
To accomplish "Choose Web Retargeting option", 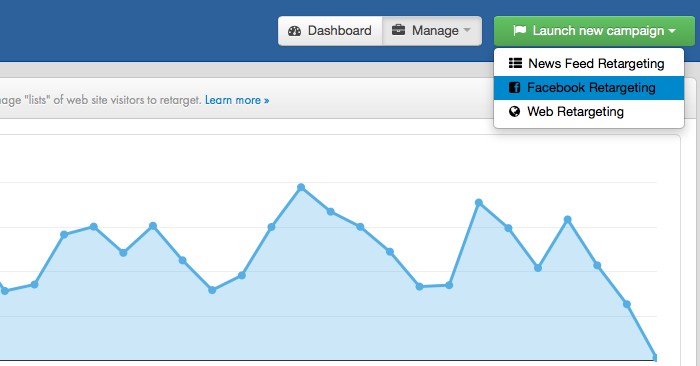I will 589,112.
